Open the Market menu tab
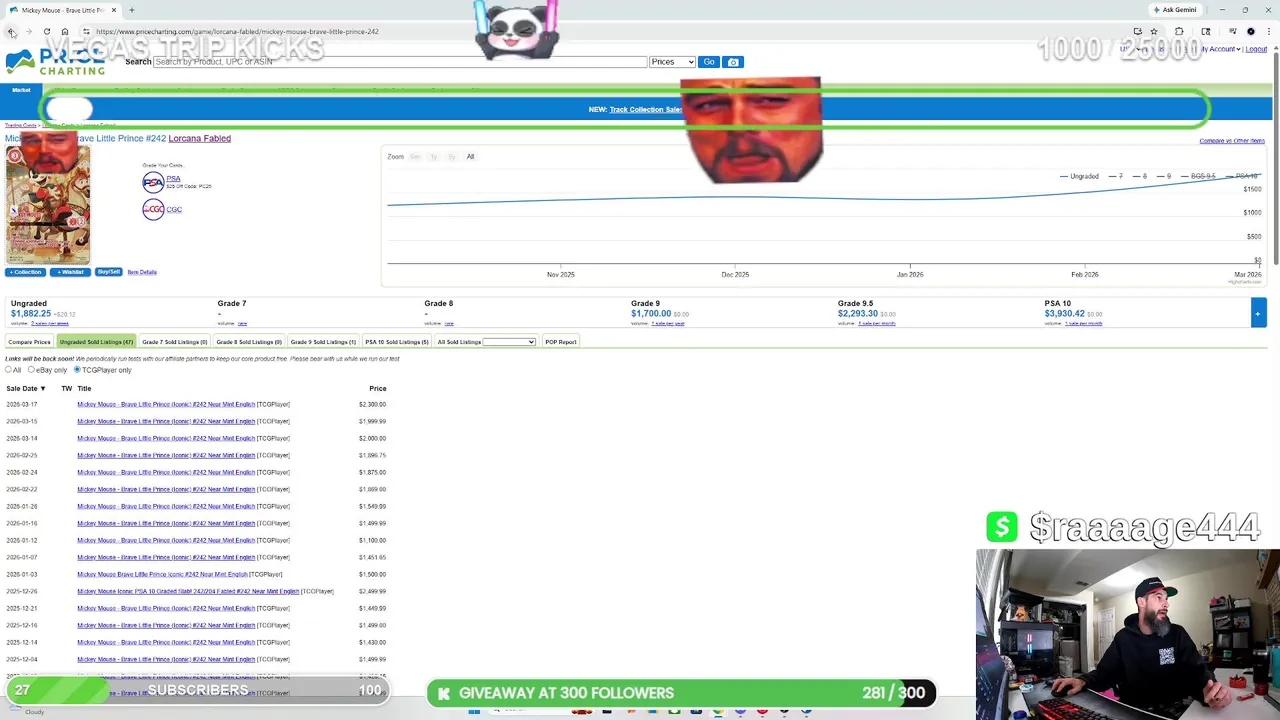This screenshot has width=1280, height=720. point(21,90)
